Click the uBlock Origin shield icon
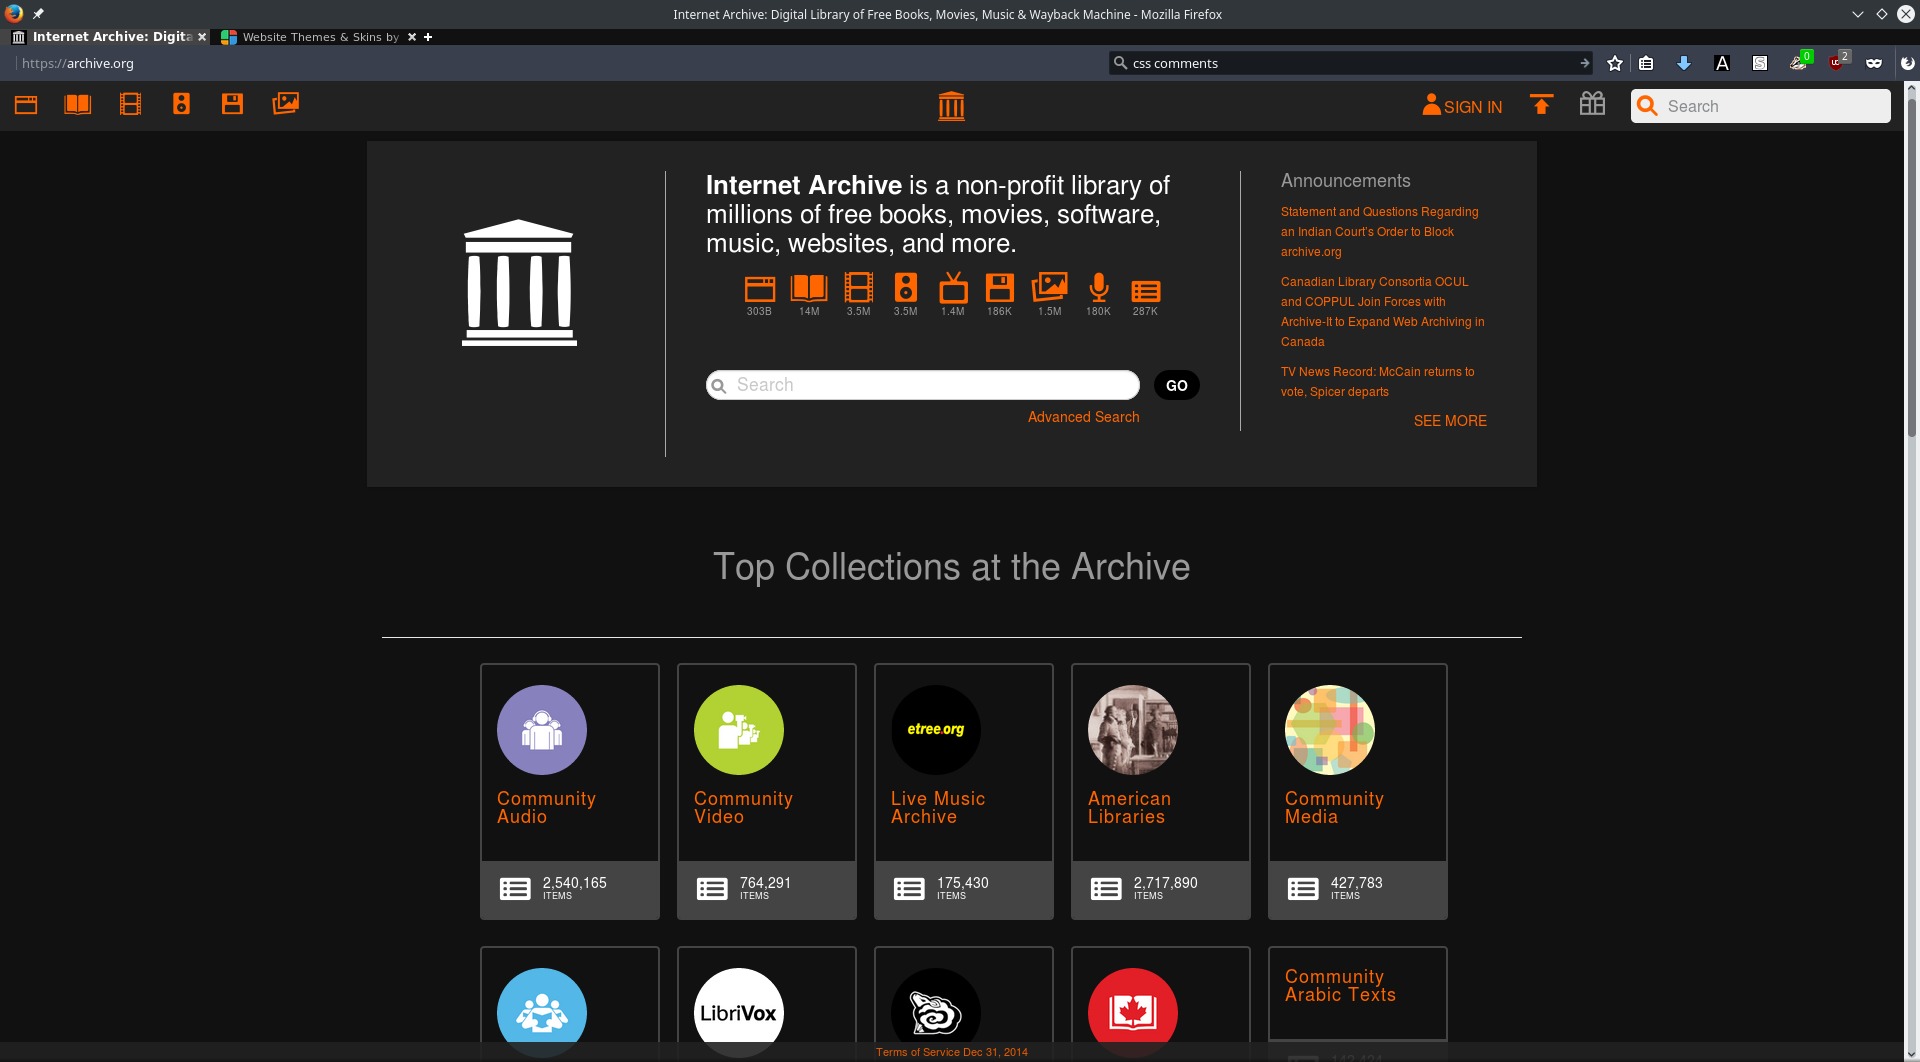 point(1835,62)
